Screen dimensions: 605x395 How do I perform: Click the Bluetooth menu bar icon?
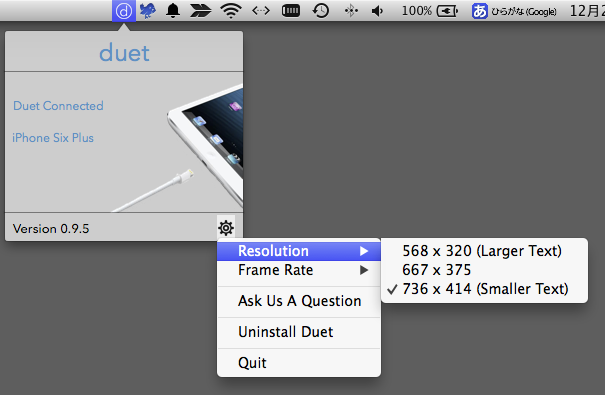[351, 11]
